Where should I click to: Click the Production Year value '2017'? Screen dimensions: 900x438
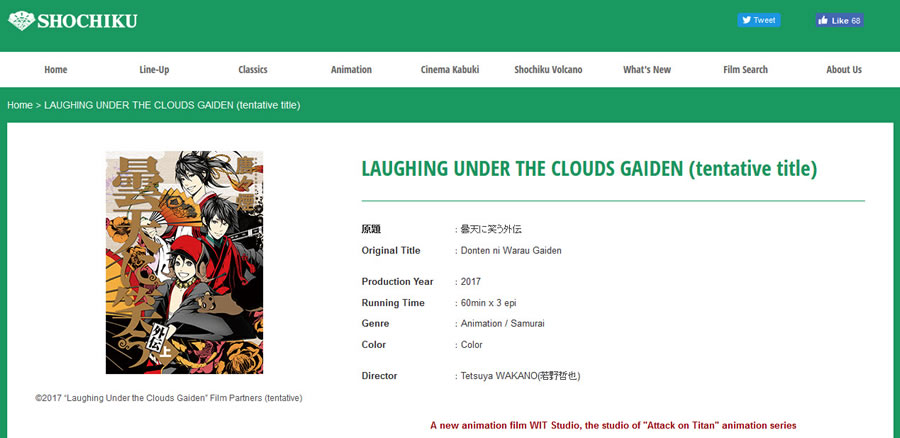point(471,281)
